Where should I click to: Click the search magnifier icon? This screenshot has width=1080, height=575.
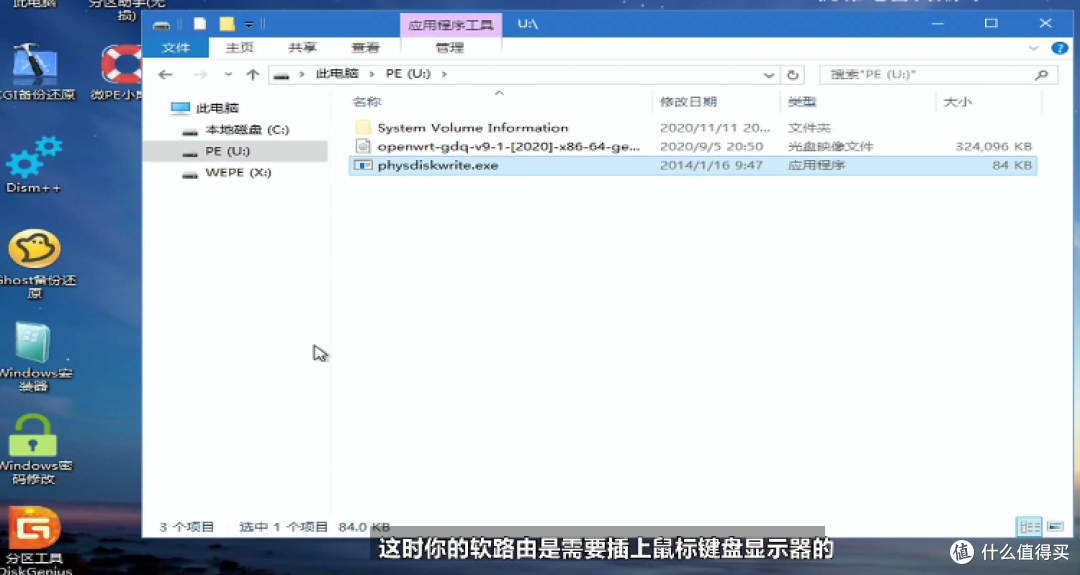(x=1041, y=74)
